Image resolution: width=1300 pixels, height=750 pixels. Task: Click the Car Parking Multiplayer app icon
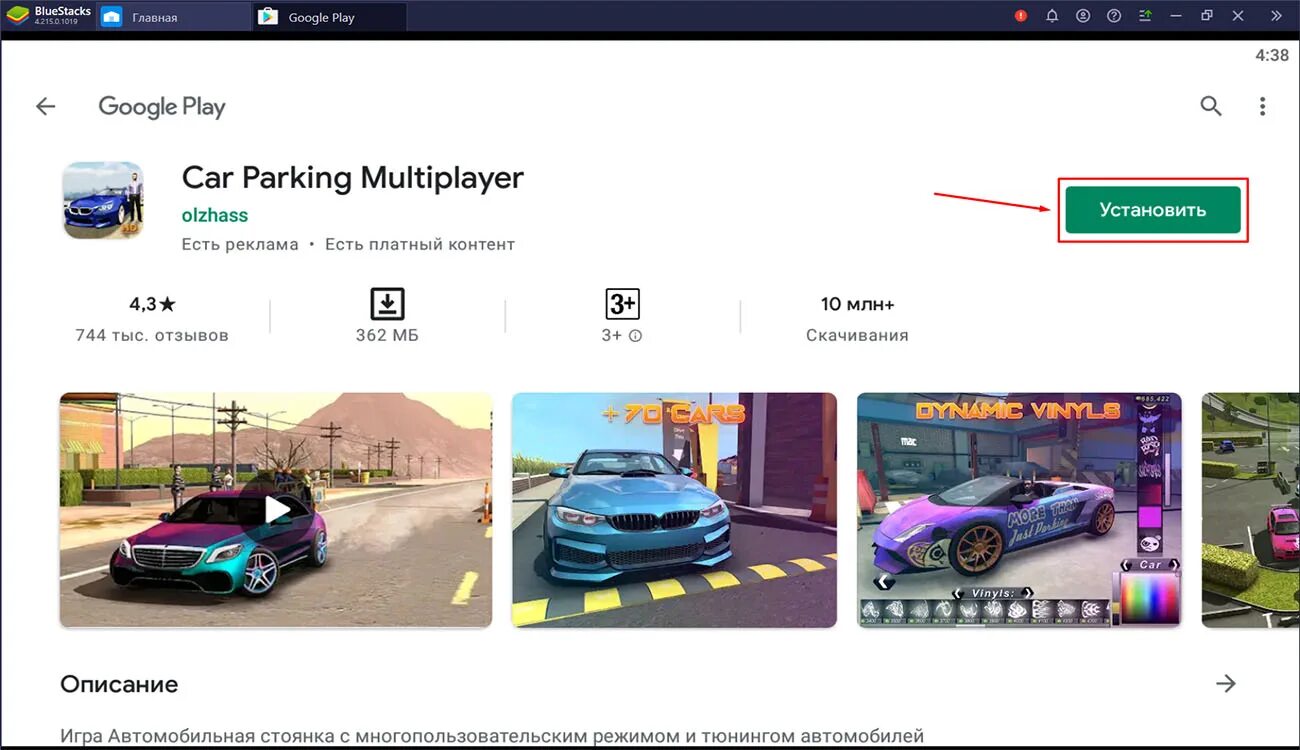(x=103, y=200)
